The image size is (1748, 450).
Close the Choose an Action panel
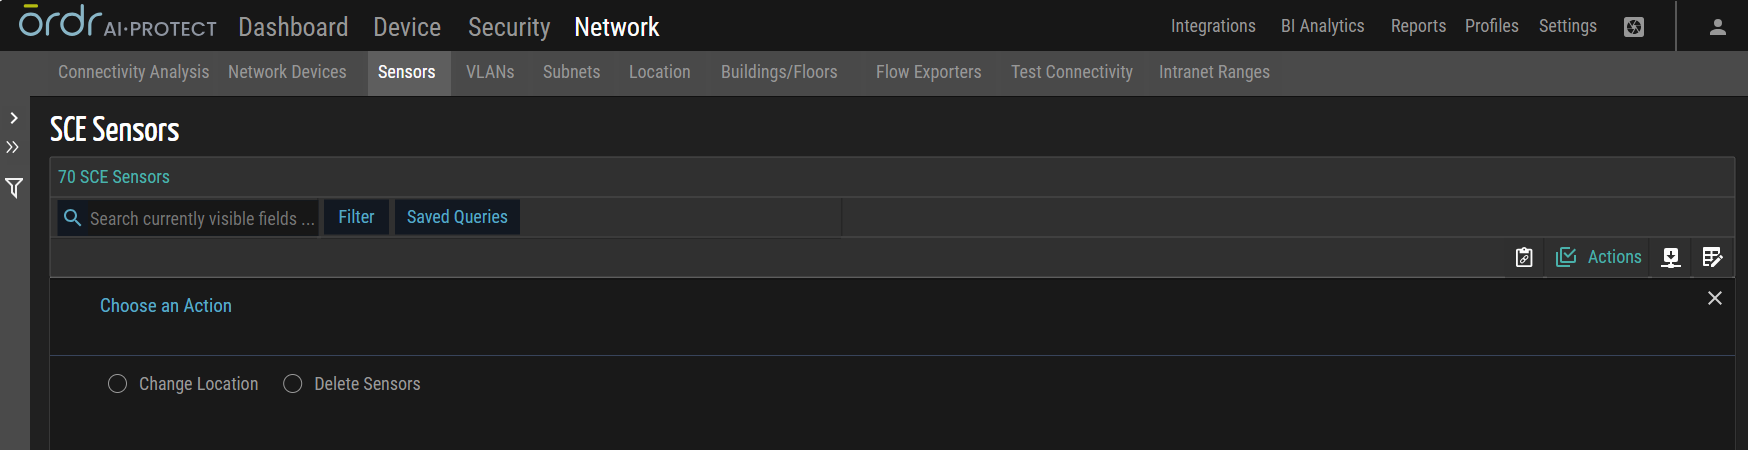[1715, 298]
